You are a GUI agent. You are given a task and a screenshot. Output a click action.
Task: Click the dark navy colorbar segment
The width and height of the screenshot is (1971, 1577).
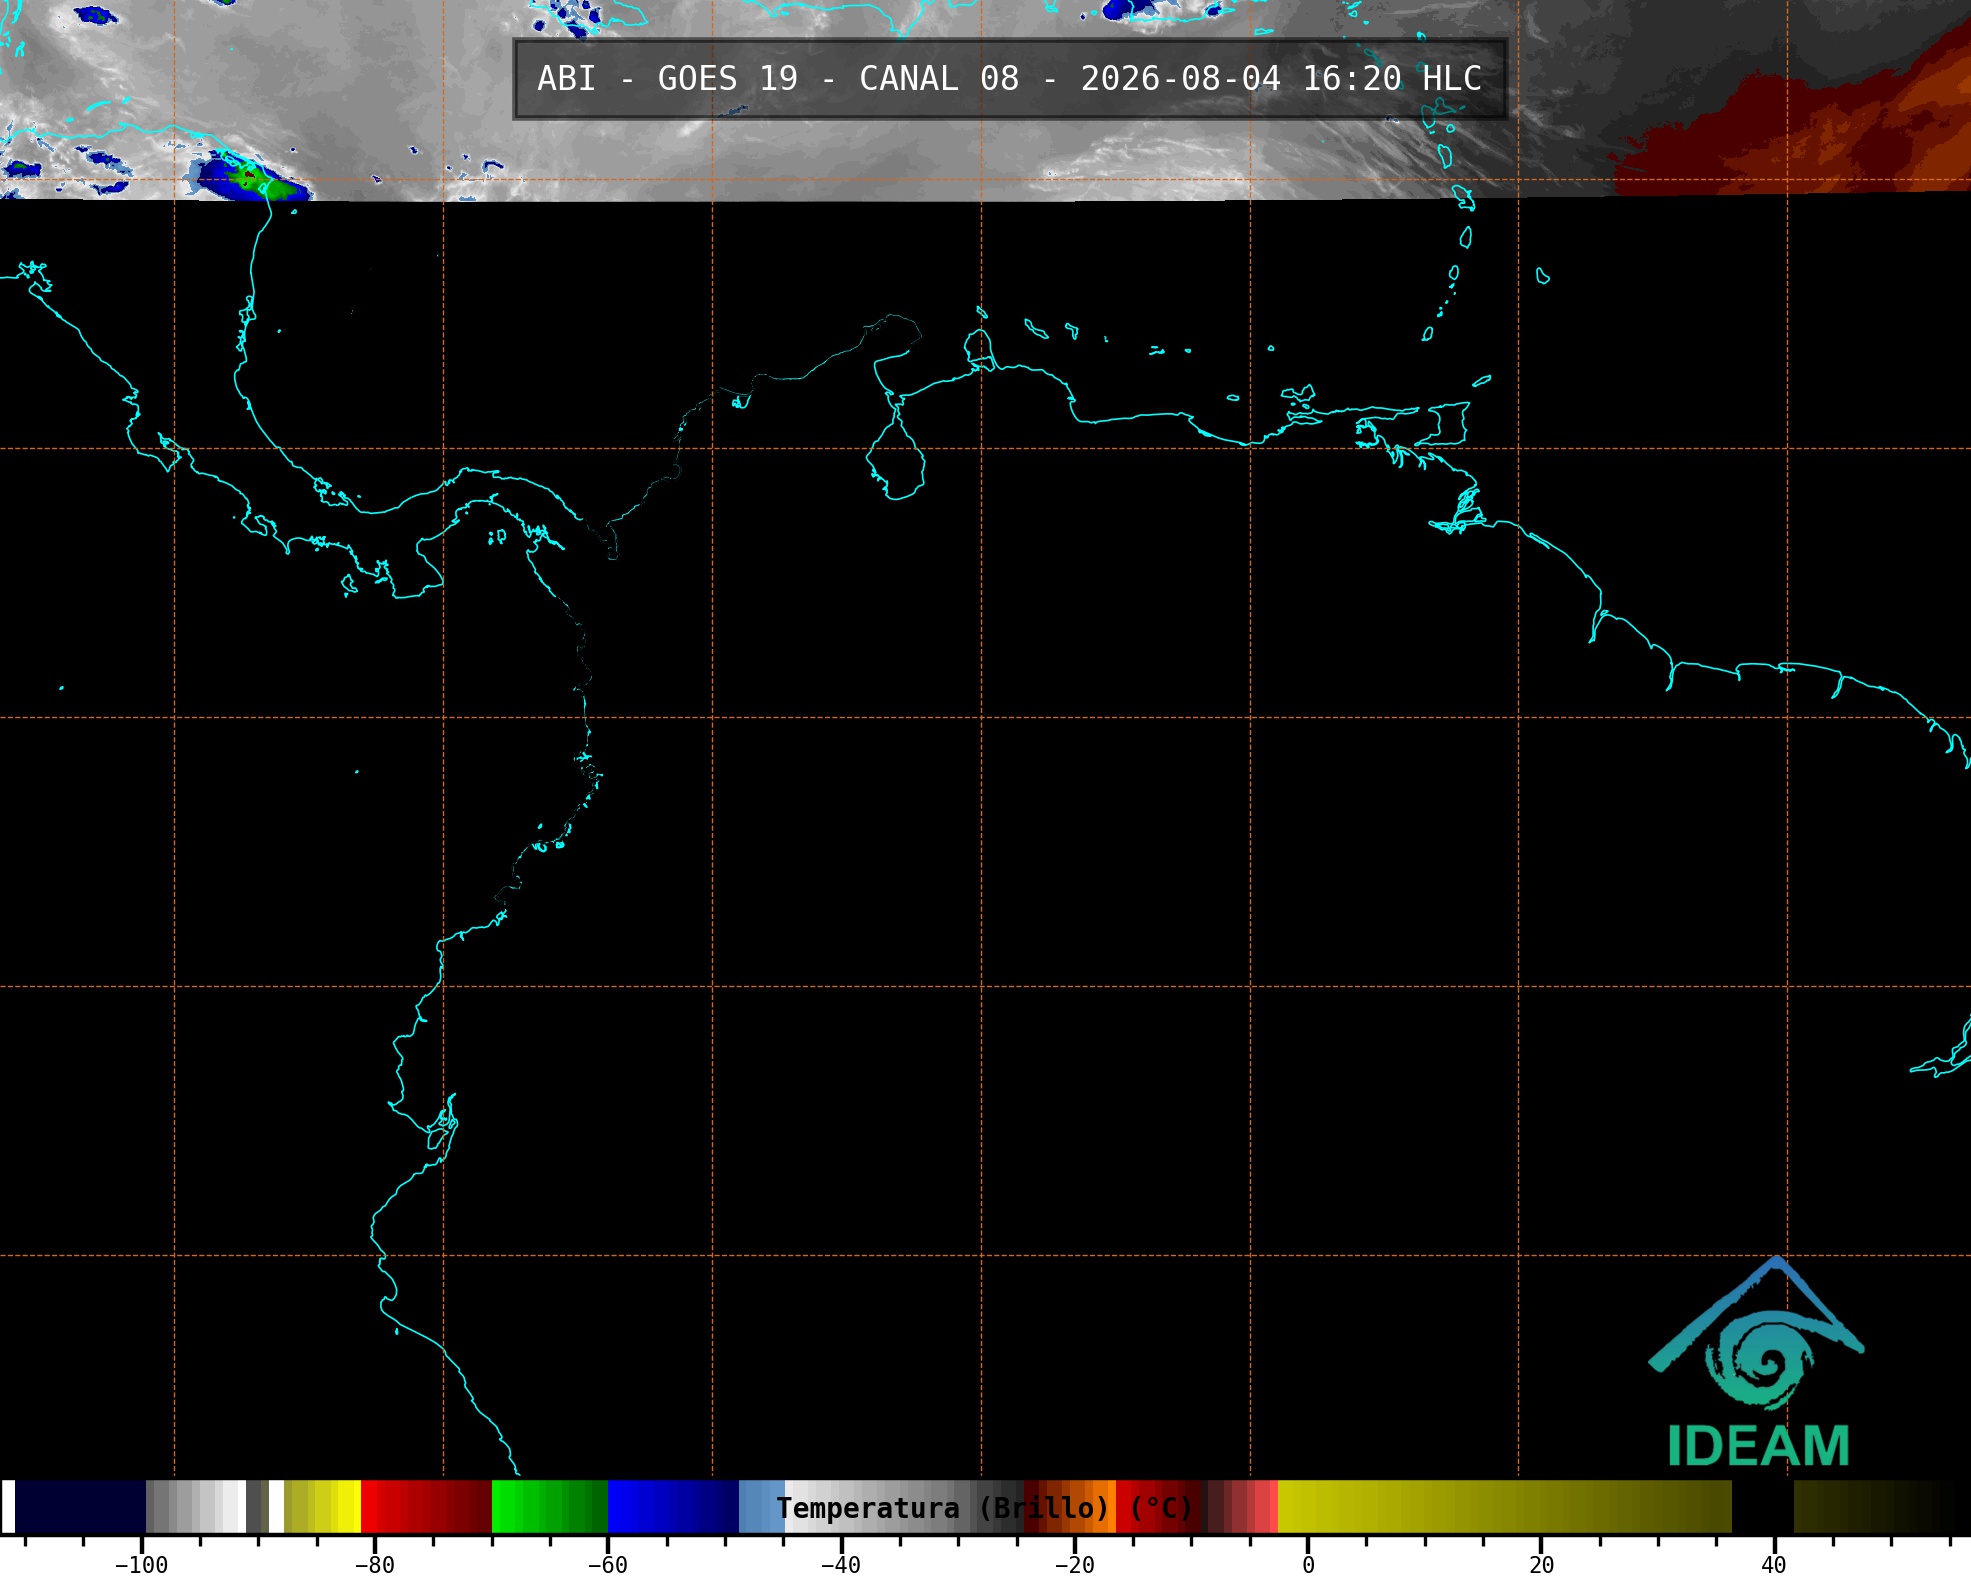pos(80,1507)
